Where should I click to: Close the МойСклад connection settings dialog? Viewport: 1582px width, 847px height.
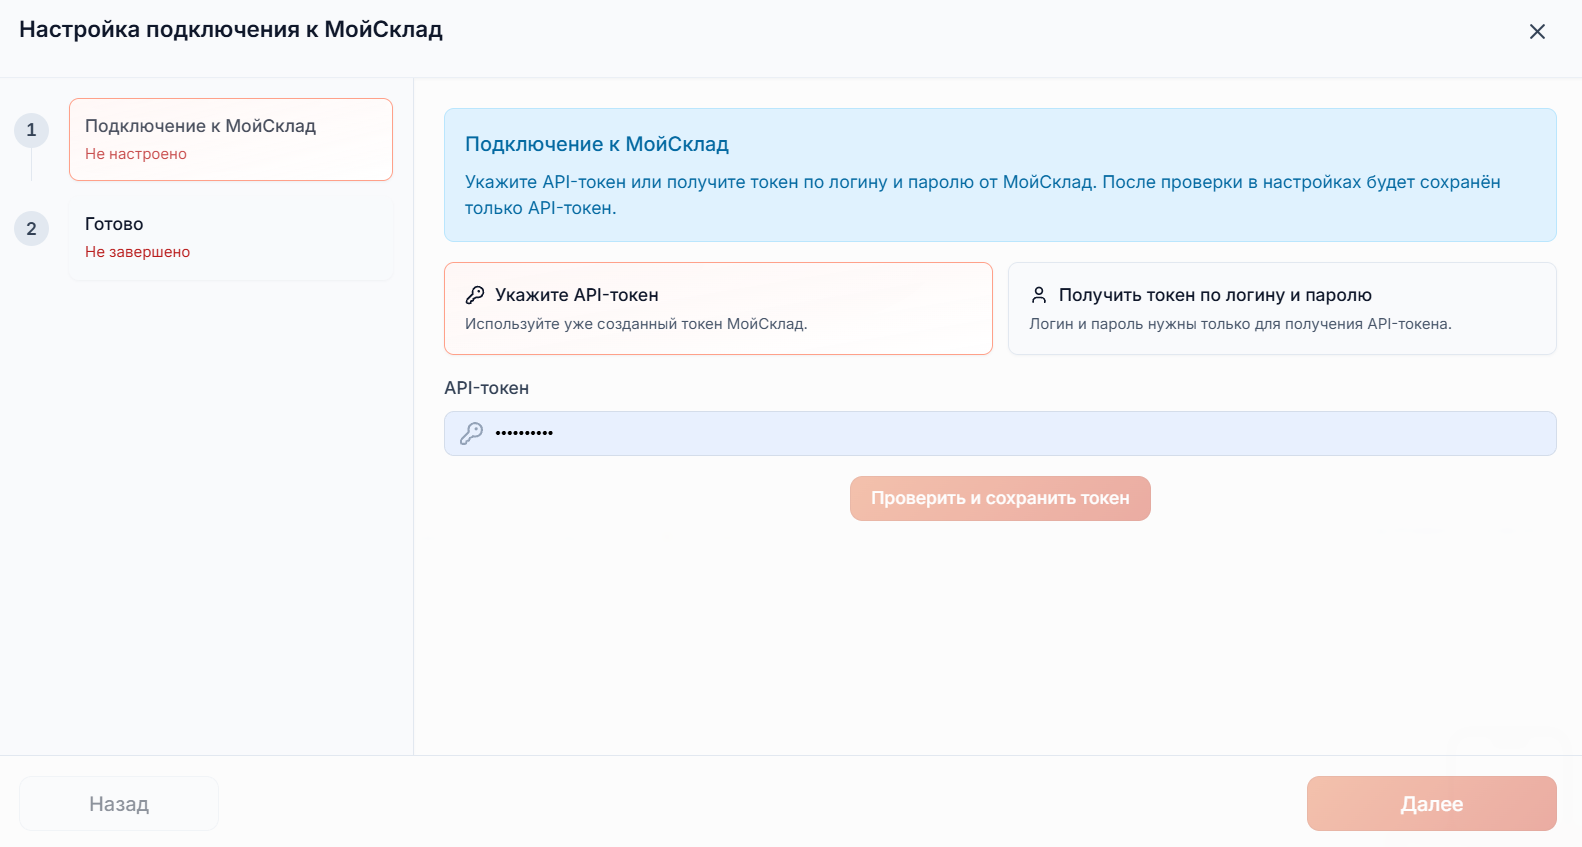pyautogui.click(x=1537, y=32)
